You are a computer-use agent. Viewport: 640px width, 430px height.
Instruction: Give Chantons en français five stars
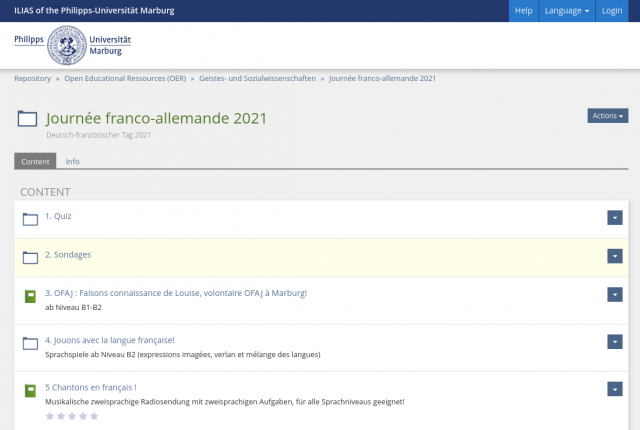[x=95, y=416]
